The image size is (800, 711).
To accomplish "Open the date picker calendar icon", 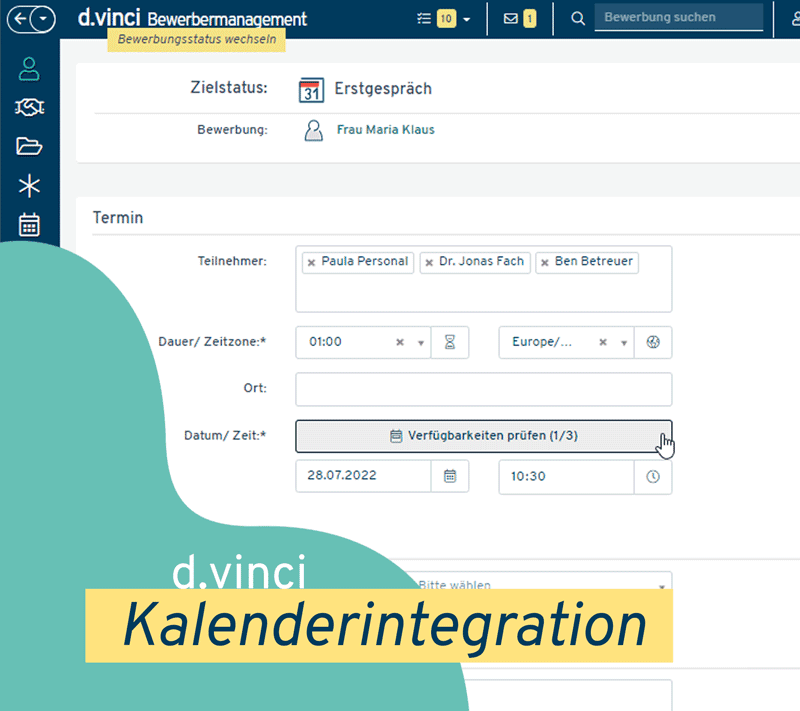I will coord(450,476).
